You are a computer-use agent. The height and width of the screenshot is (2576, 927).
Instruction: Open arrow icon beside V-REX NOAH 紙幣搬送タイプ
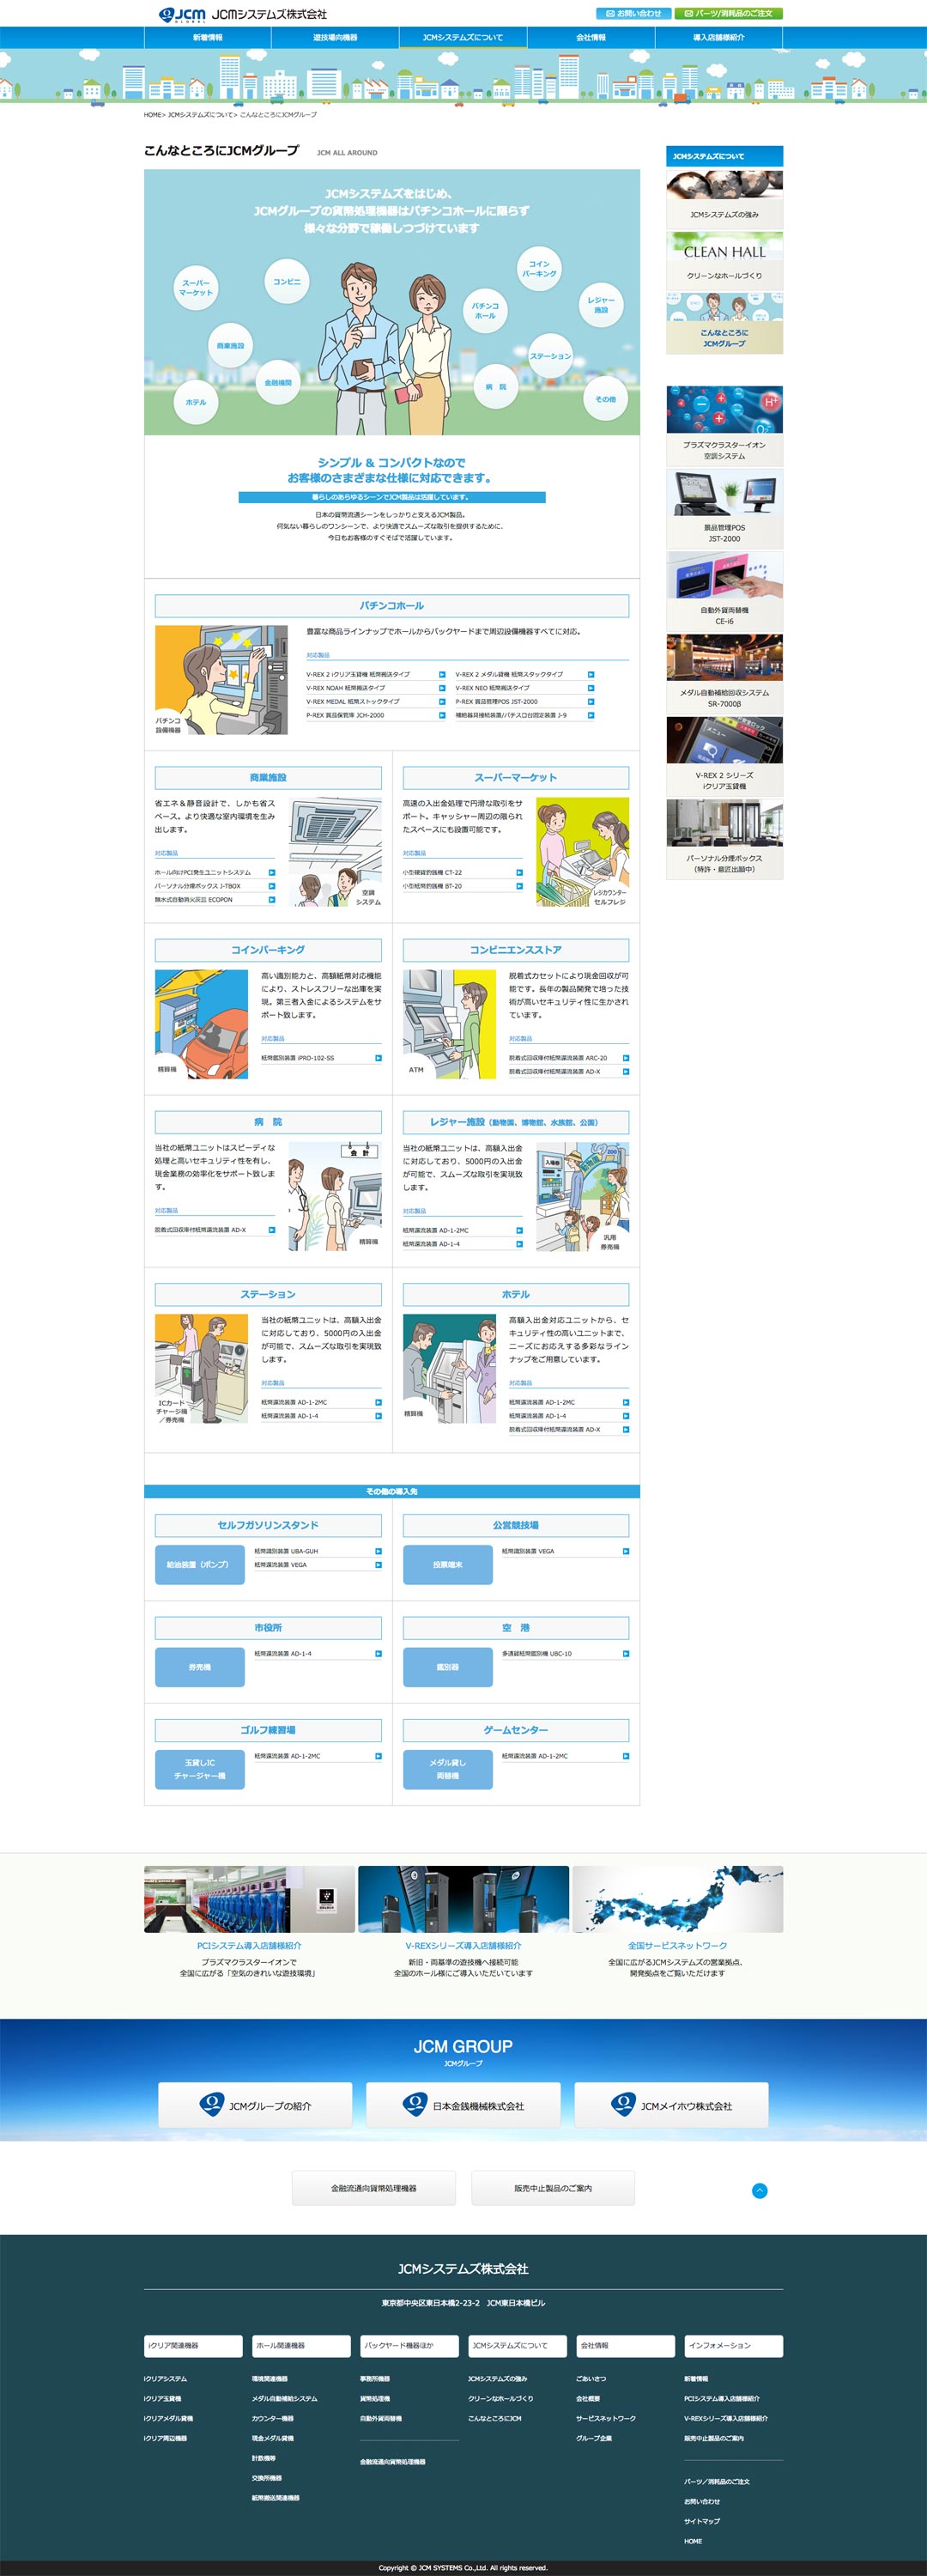coord(442,688)
